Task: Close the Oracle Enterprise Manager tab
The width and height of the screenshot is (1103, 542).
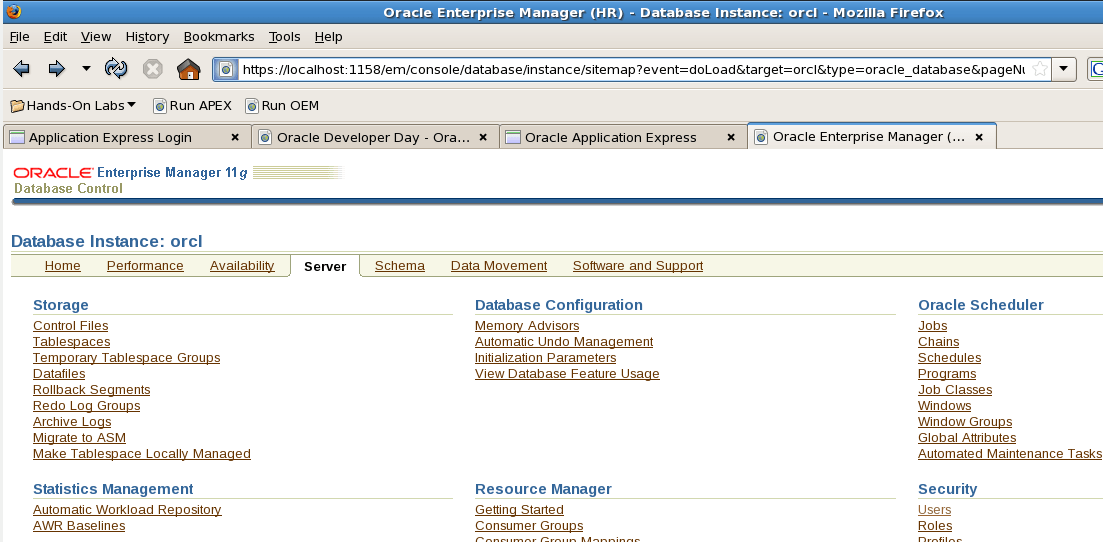Action: coord(978,137)
